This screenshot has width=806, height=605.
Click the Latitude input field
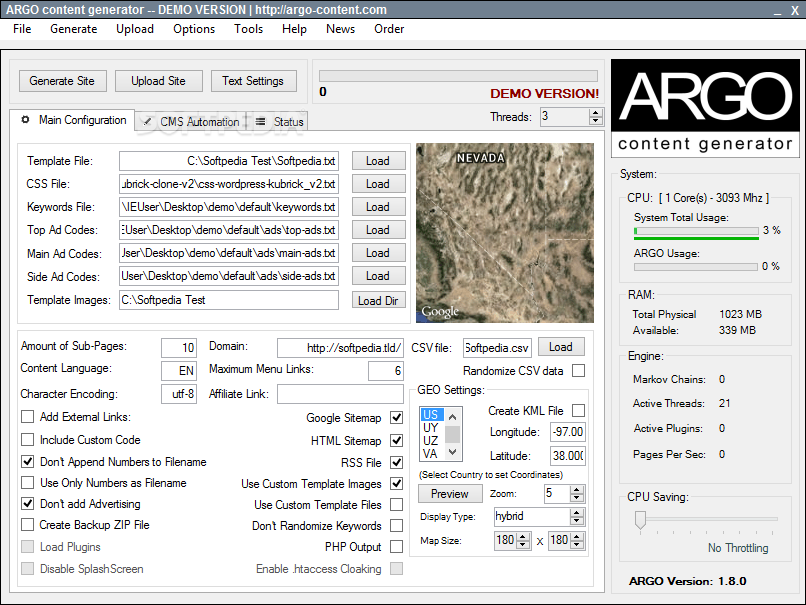tap(568, 455)
